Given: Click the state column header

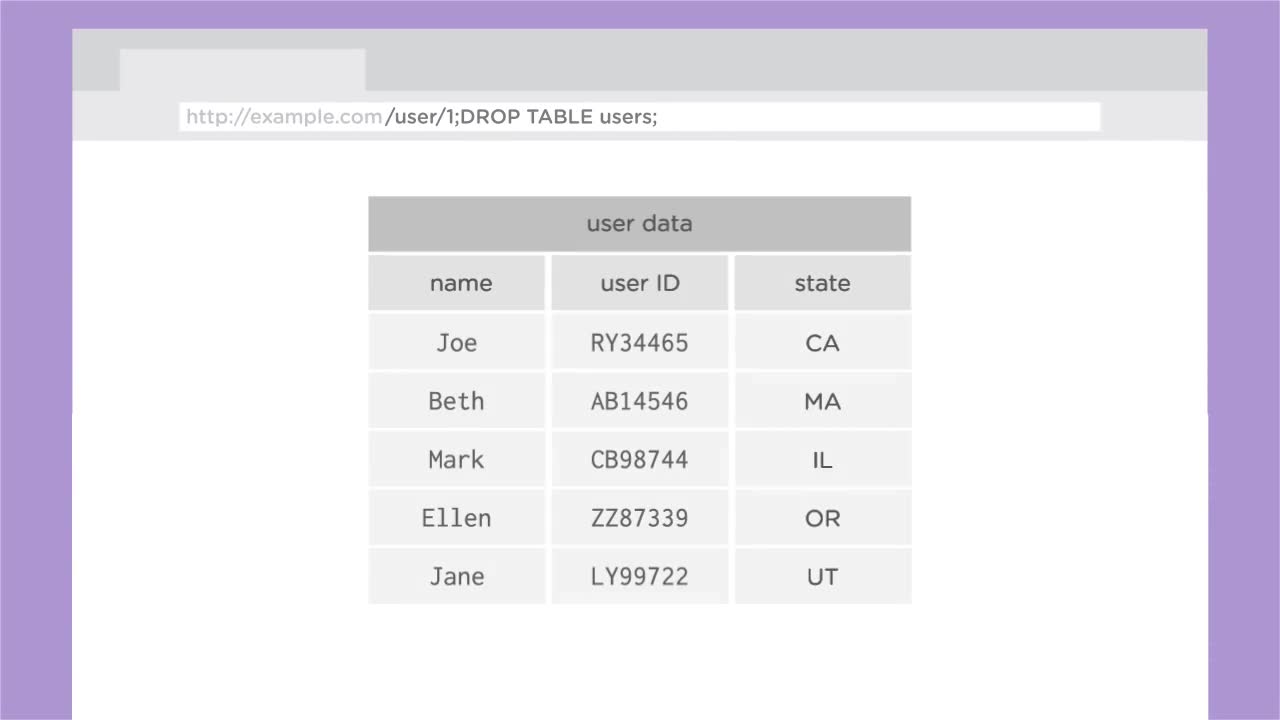Looking at the screenshot, I should 822,283.
